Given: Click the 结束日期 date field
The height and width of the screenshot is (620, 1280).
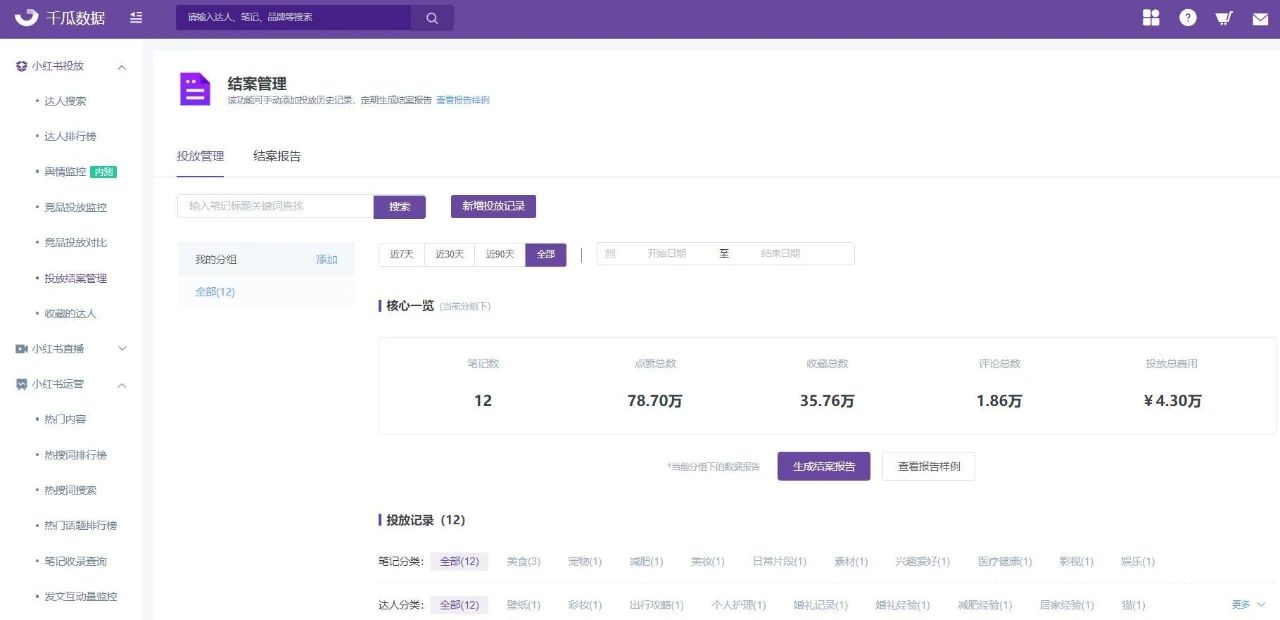Looking at the screenshot, I should (x=780, y=254).
